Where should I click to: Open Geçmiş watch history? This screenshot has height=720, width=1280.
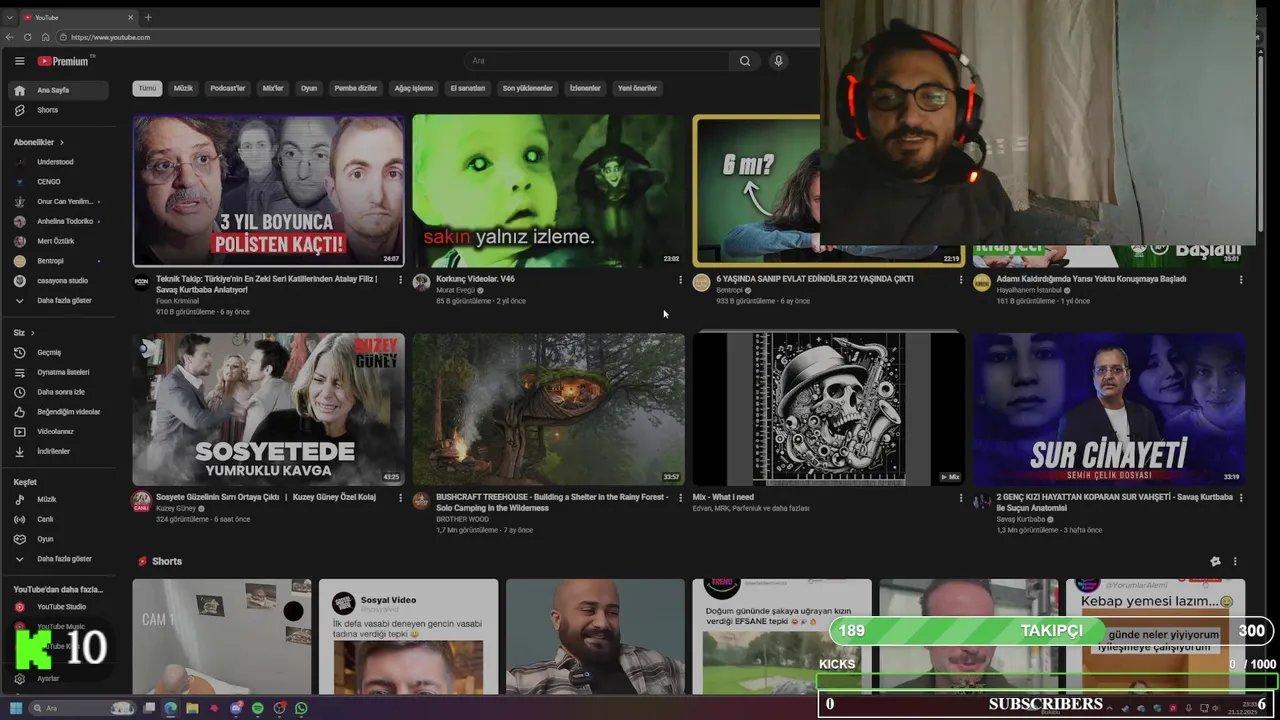click(x=58, y=352)
